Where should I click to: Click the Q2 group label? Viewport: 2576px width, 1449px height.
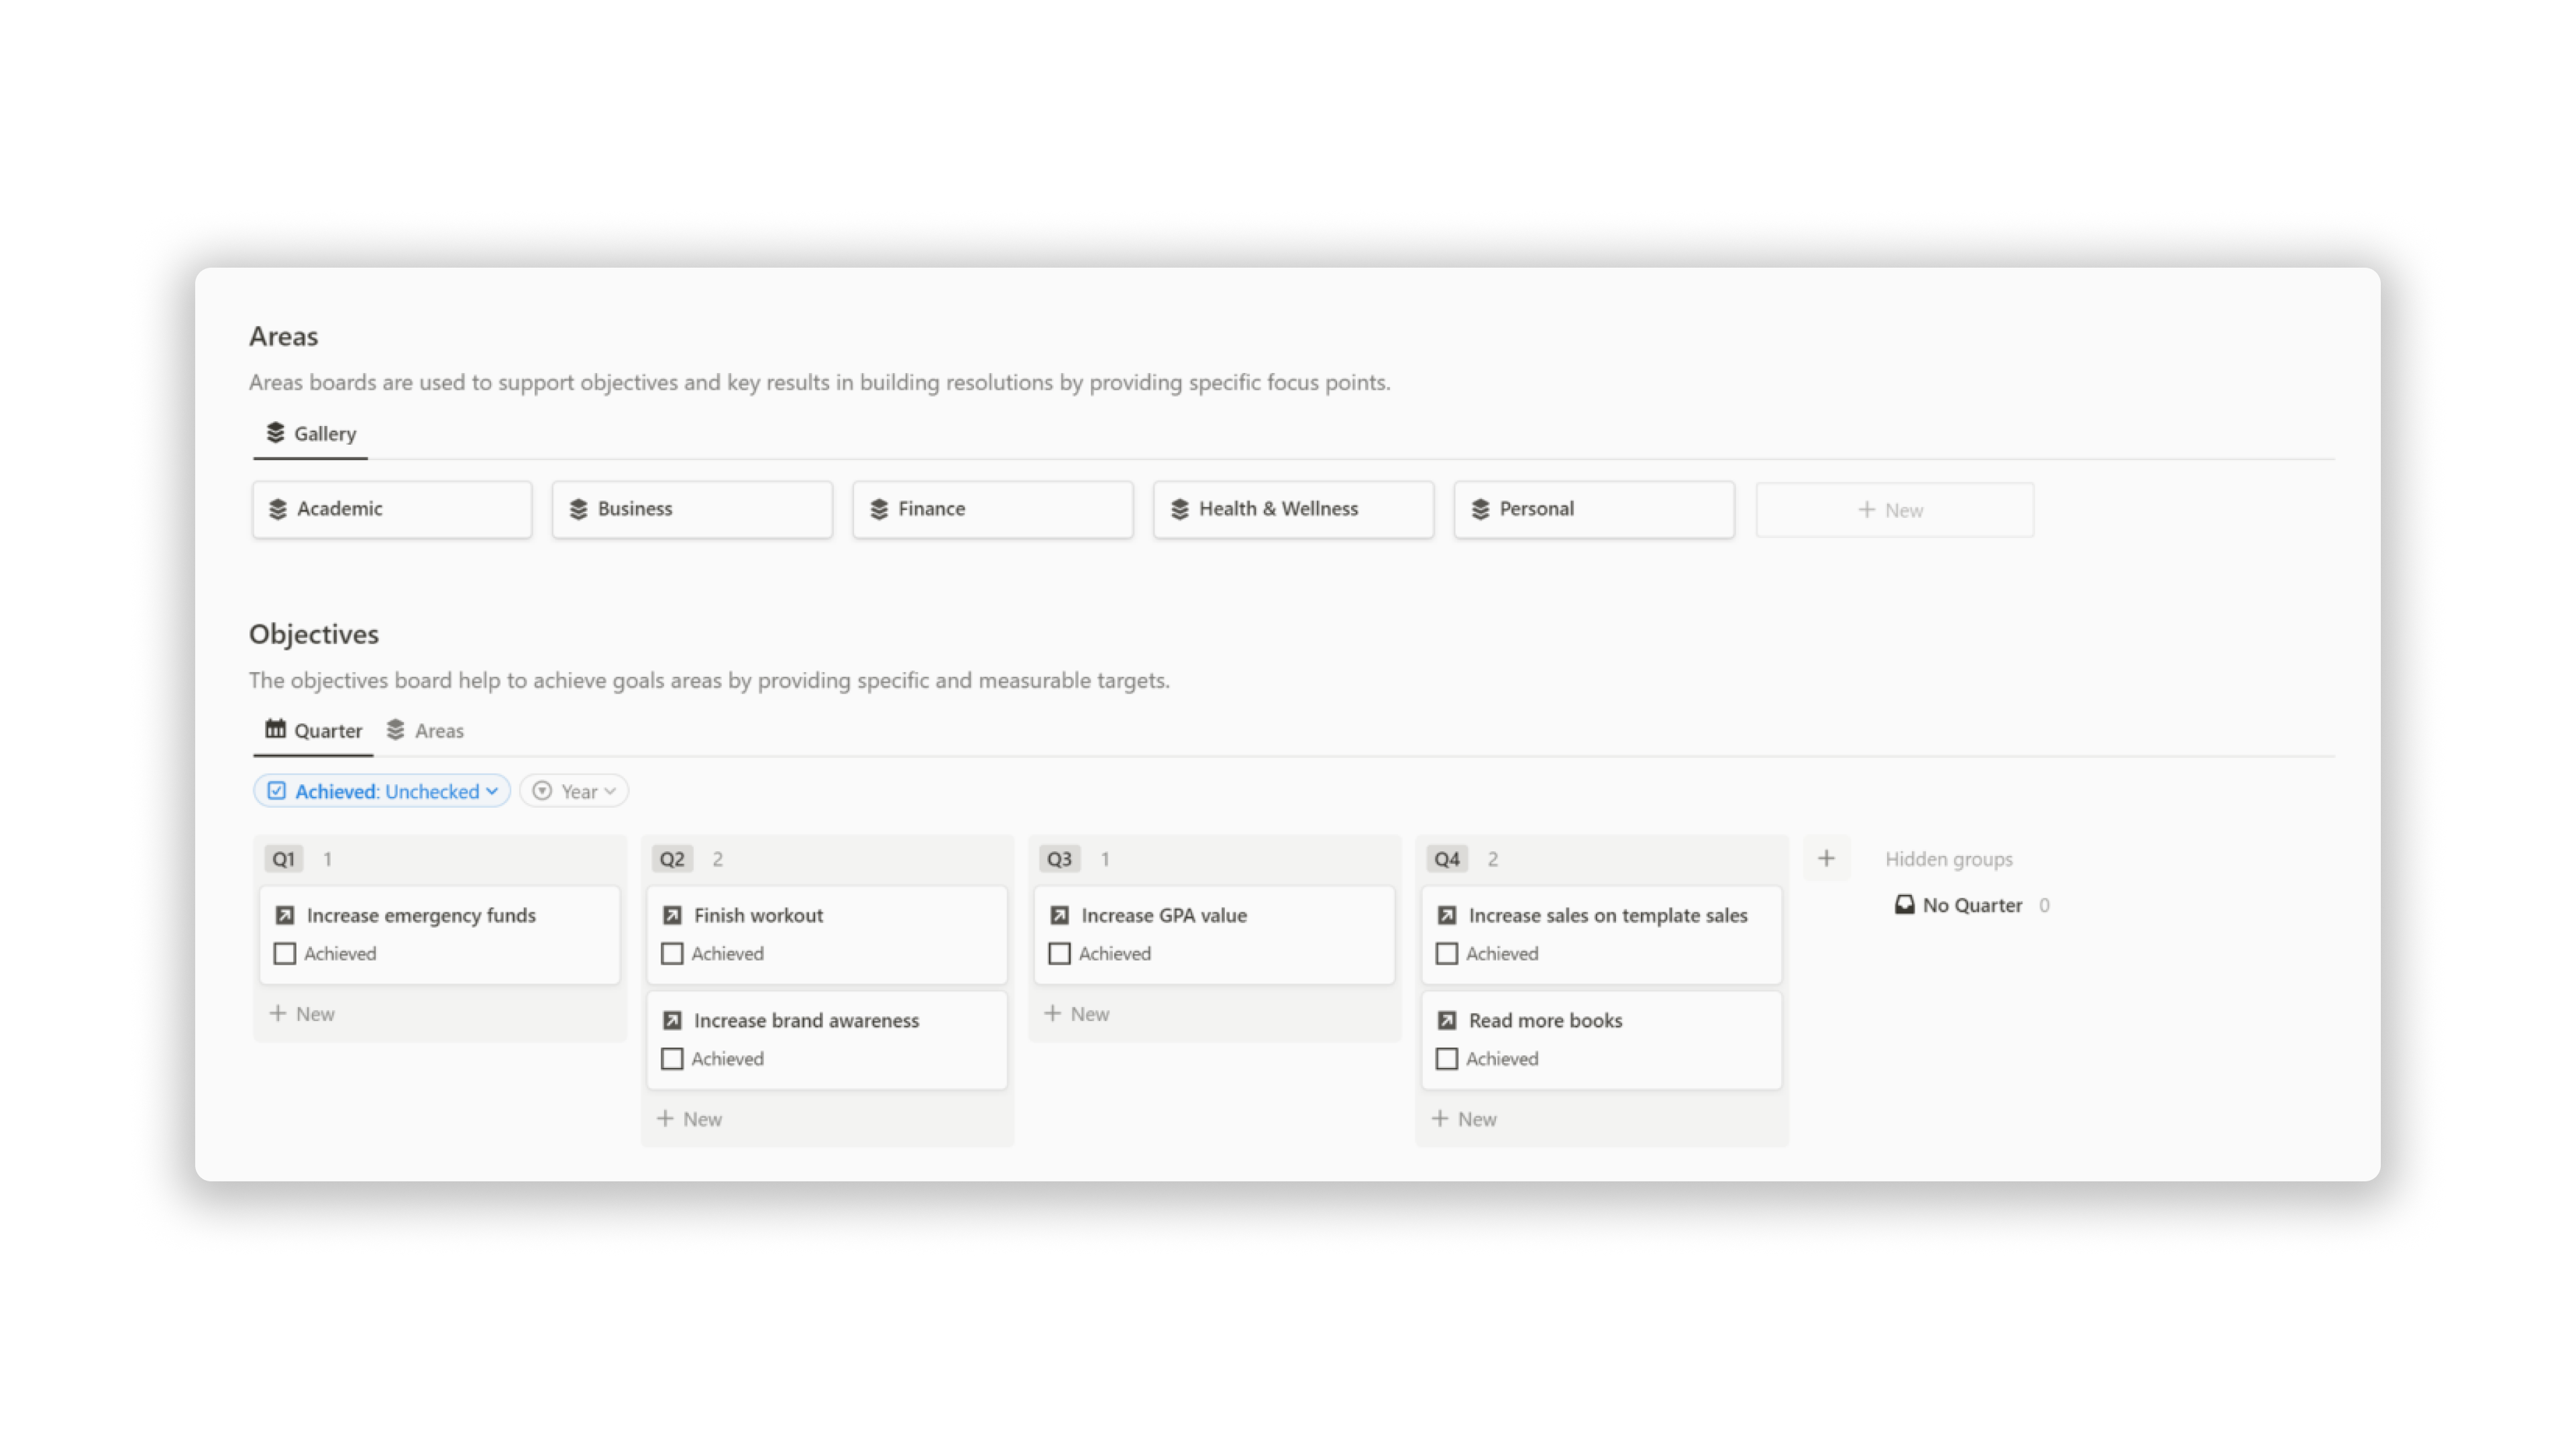(672, 859)
